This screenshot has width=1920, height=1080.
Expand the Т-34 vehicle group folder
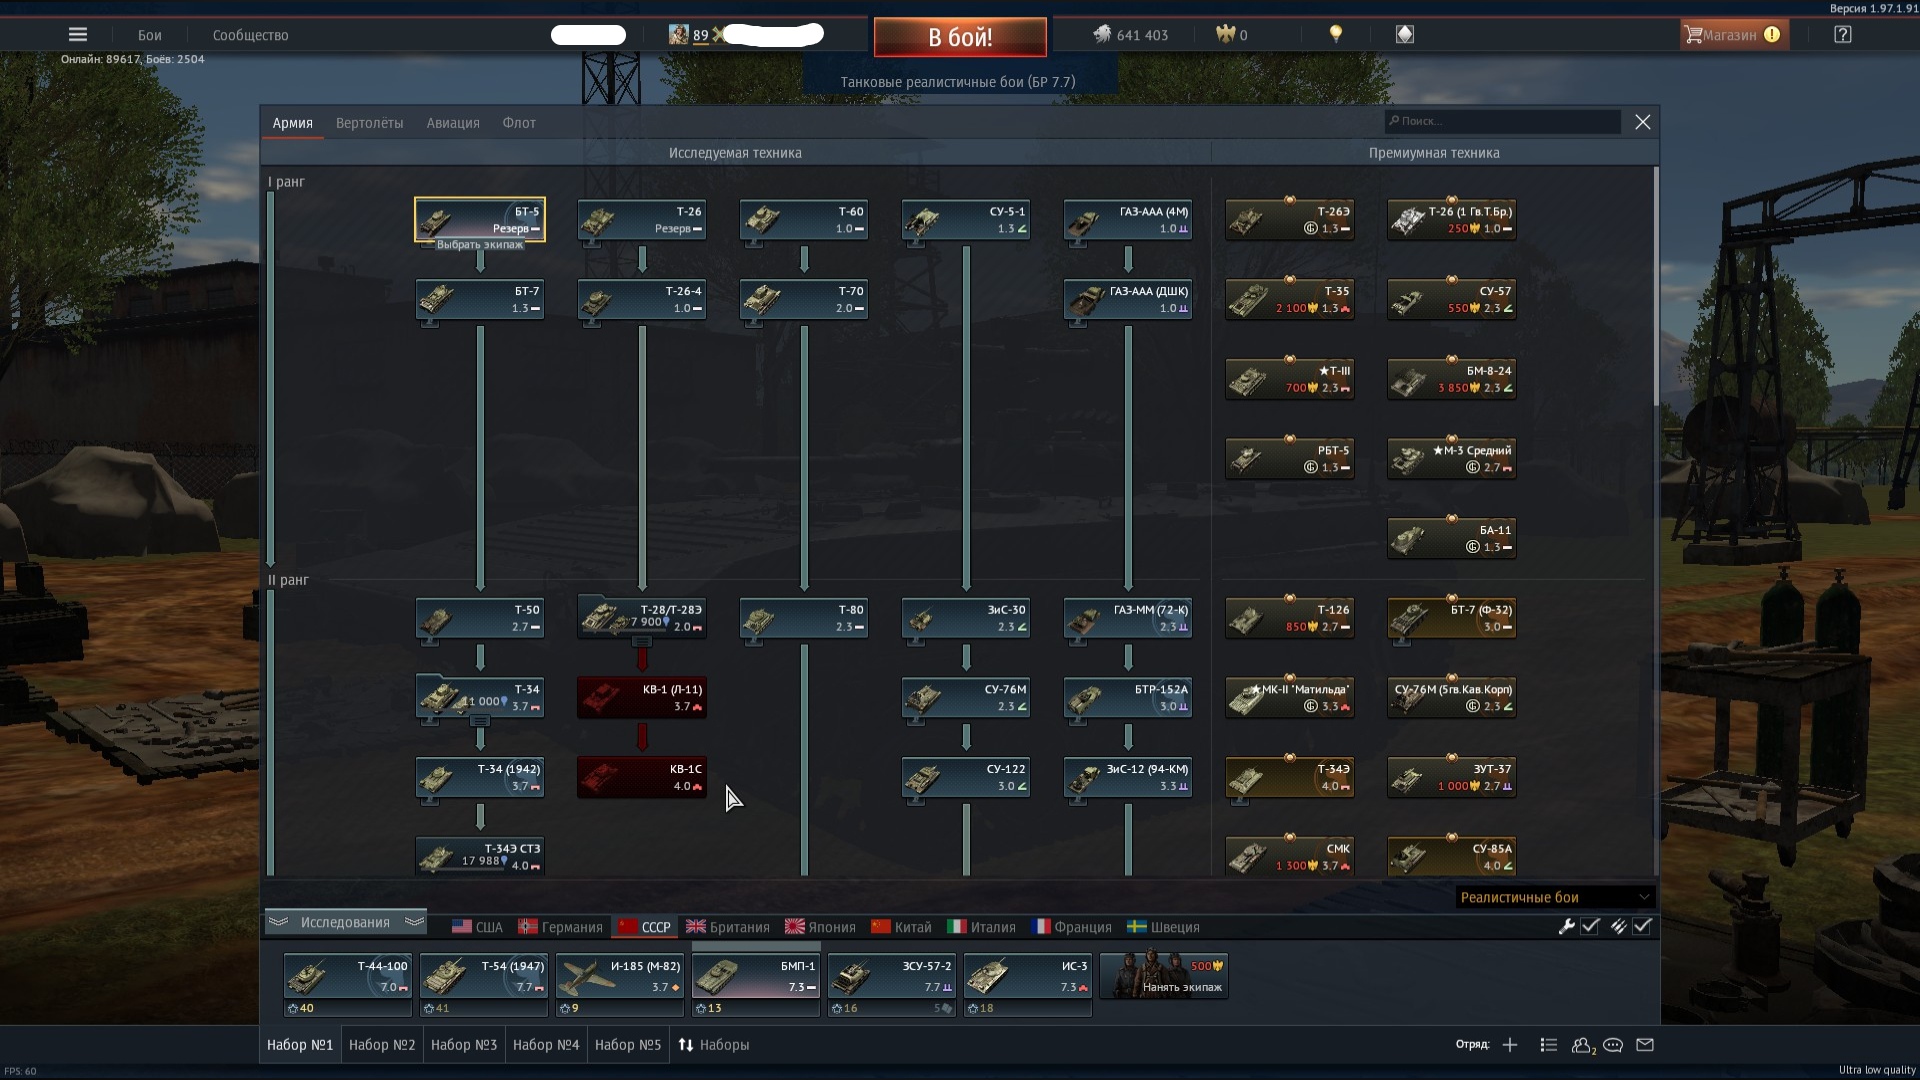(480, 721)
